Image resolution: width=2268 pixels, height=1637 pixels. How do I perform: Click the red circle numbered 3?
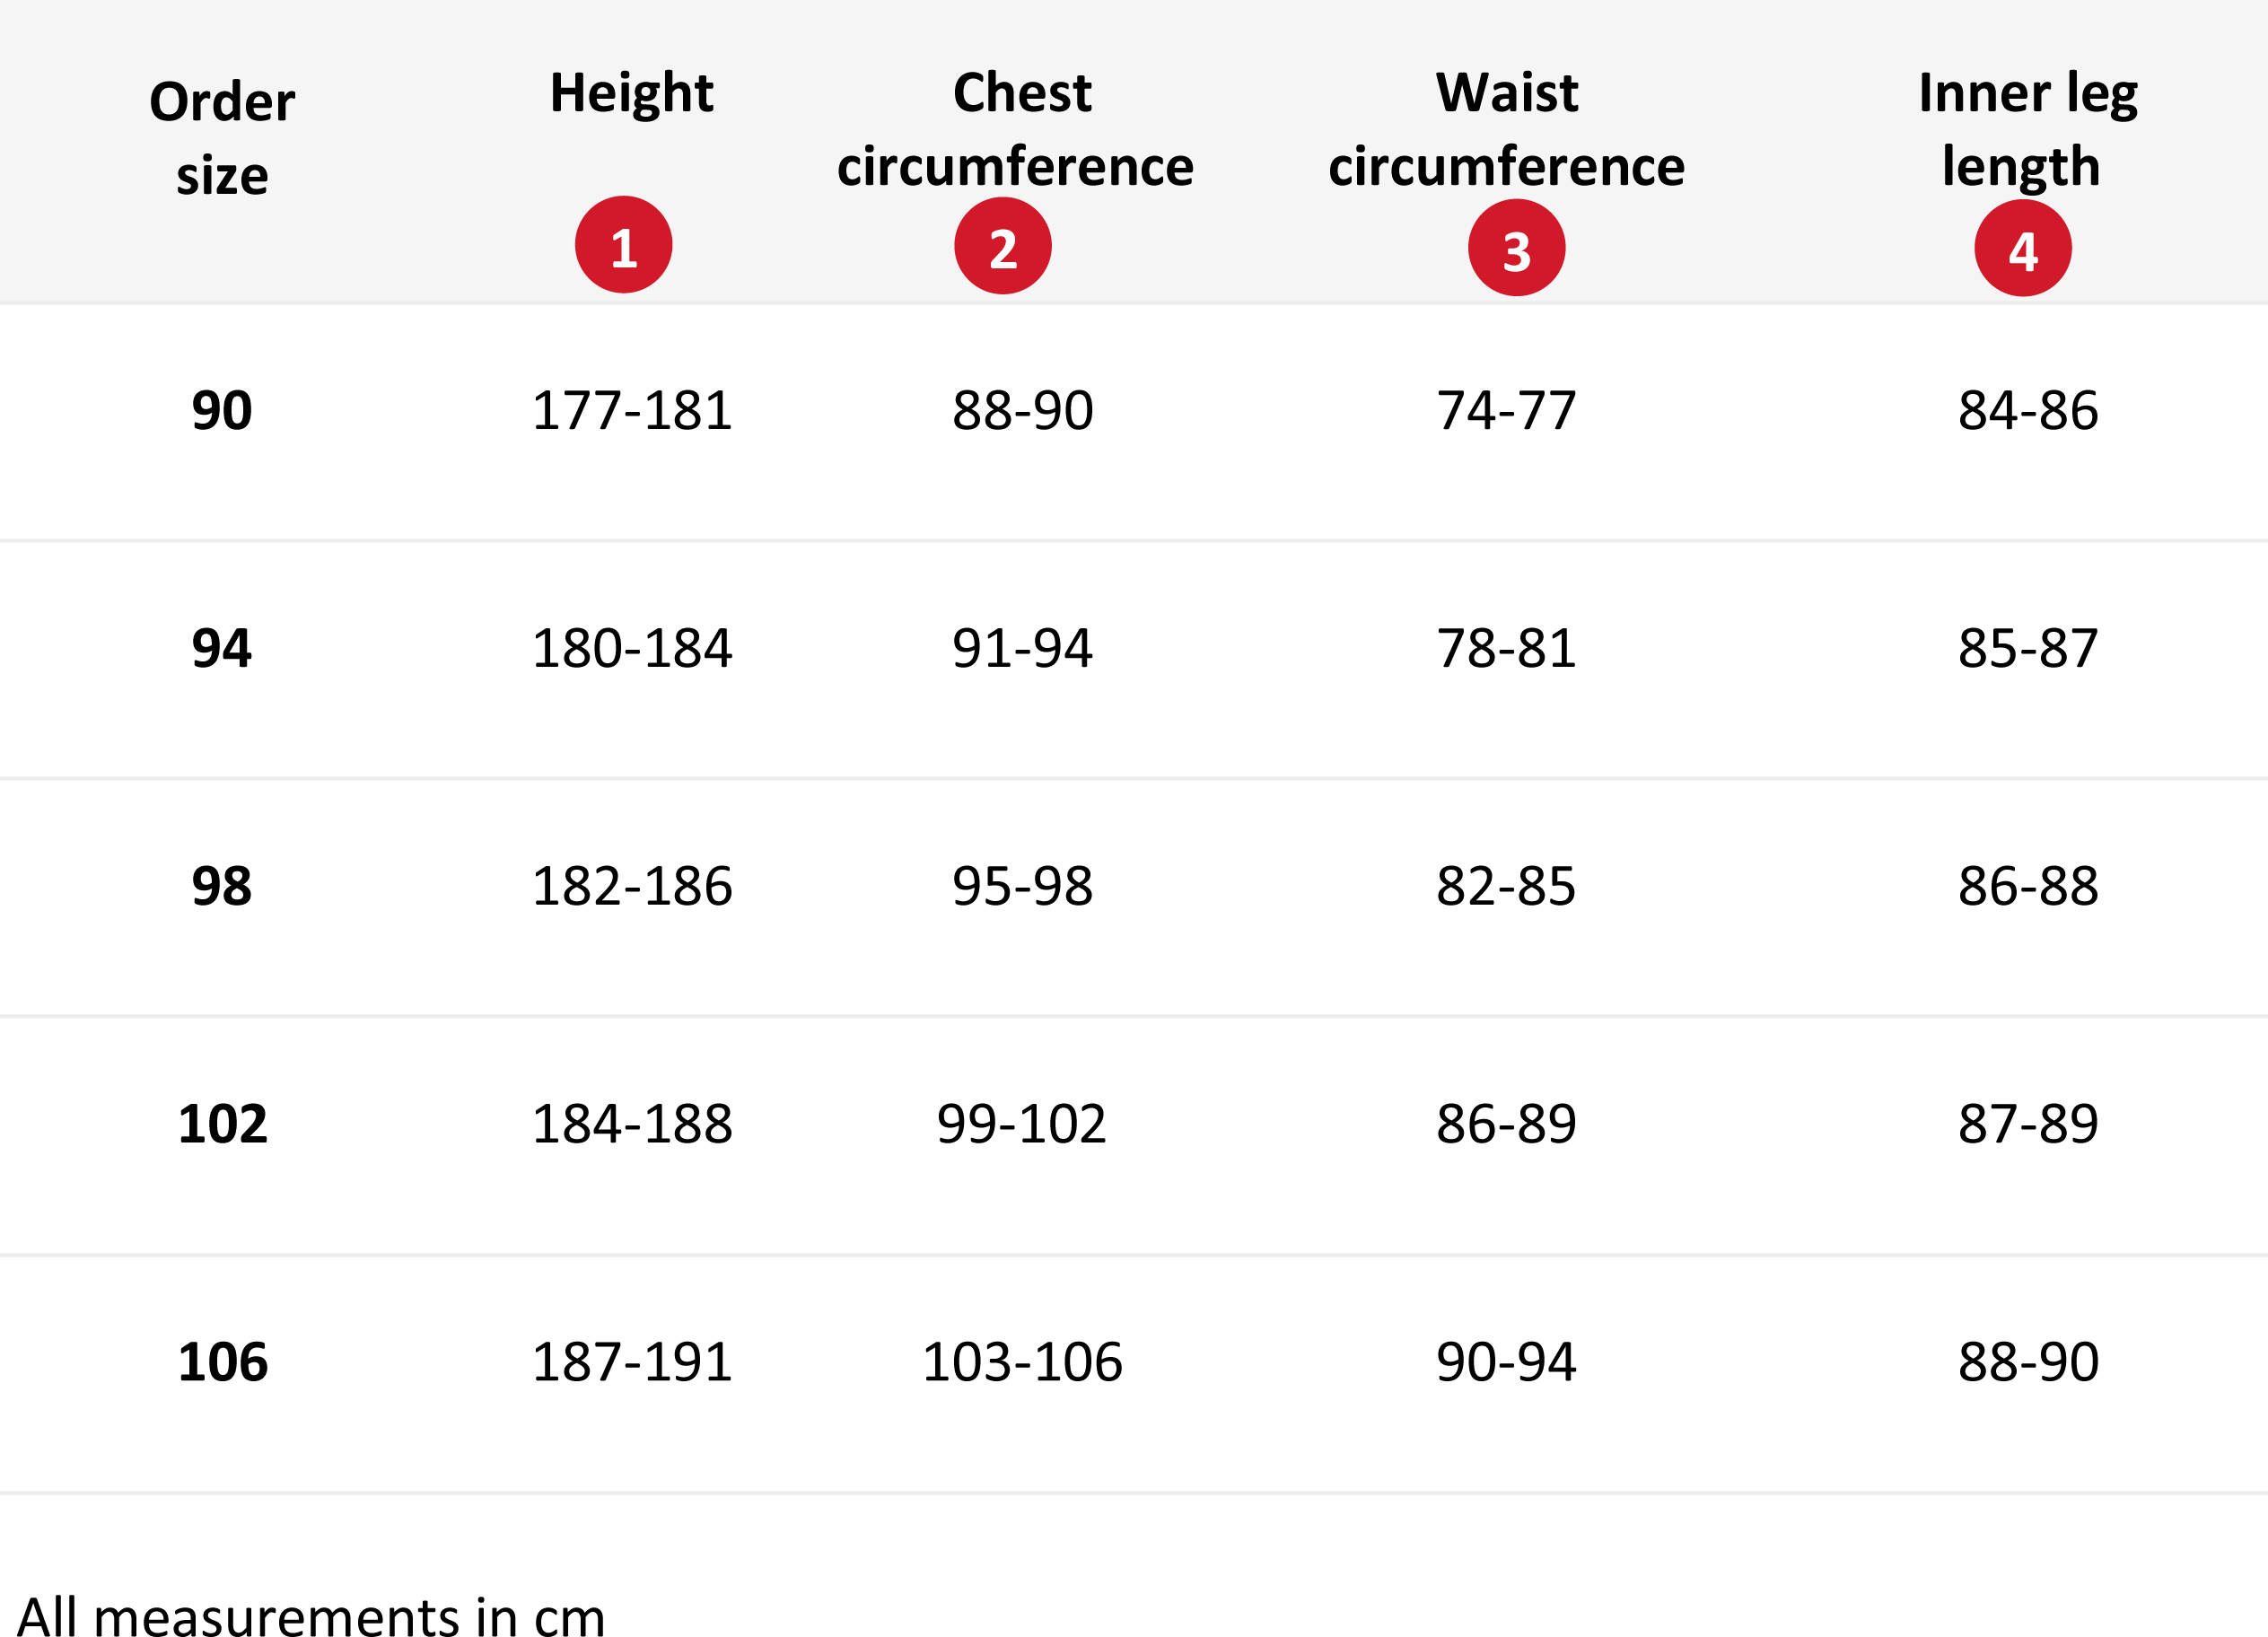[x=1516, y=247]
